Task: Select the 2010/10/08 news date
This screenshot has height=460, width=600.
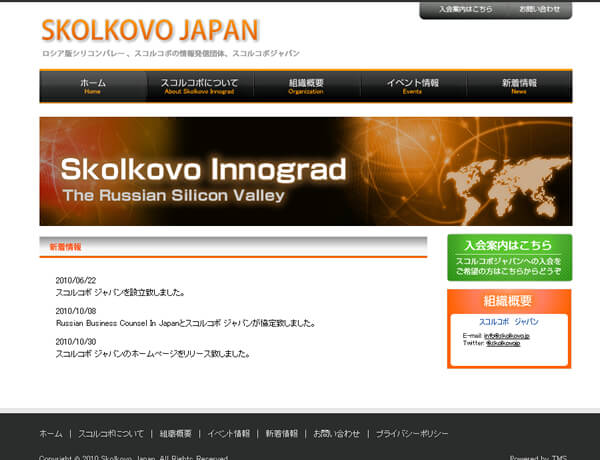Action: [76, 311]
